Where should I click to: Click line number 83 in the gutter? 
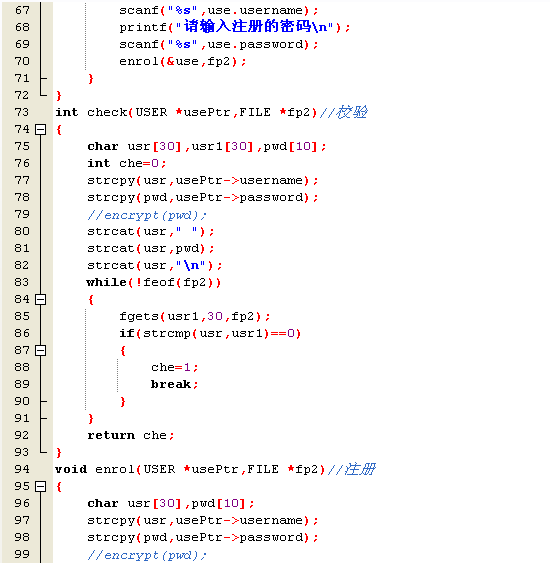22,282
